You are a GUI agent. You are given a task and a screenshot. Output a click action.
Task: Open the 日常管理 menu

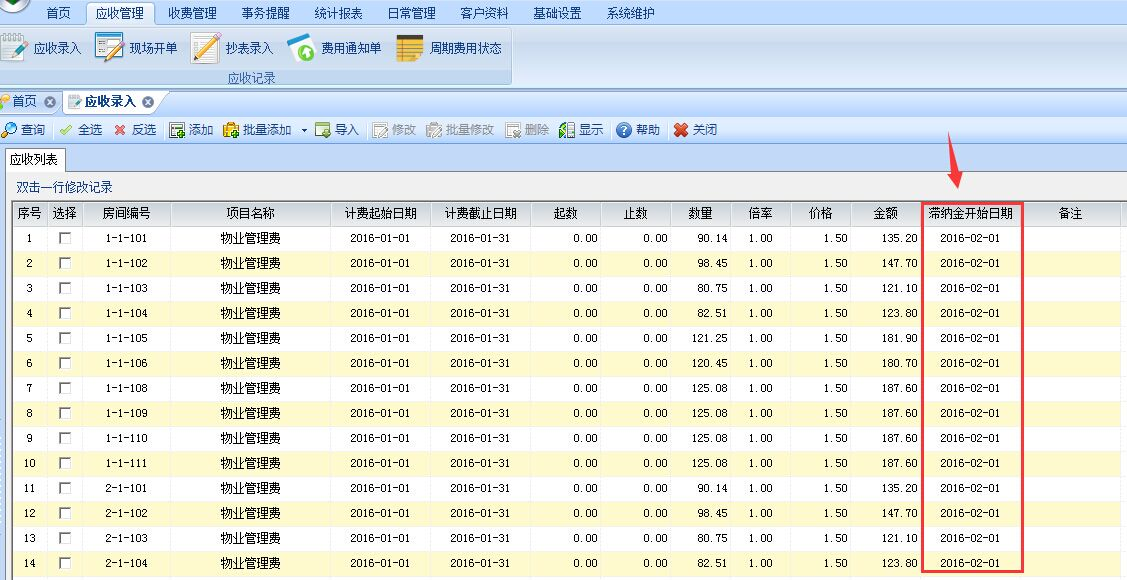[x=412, y=13]
